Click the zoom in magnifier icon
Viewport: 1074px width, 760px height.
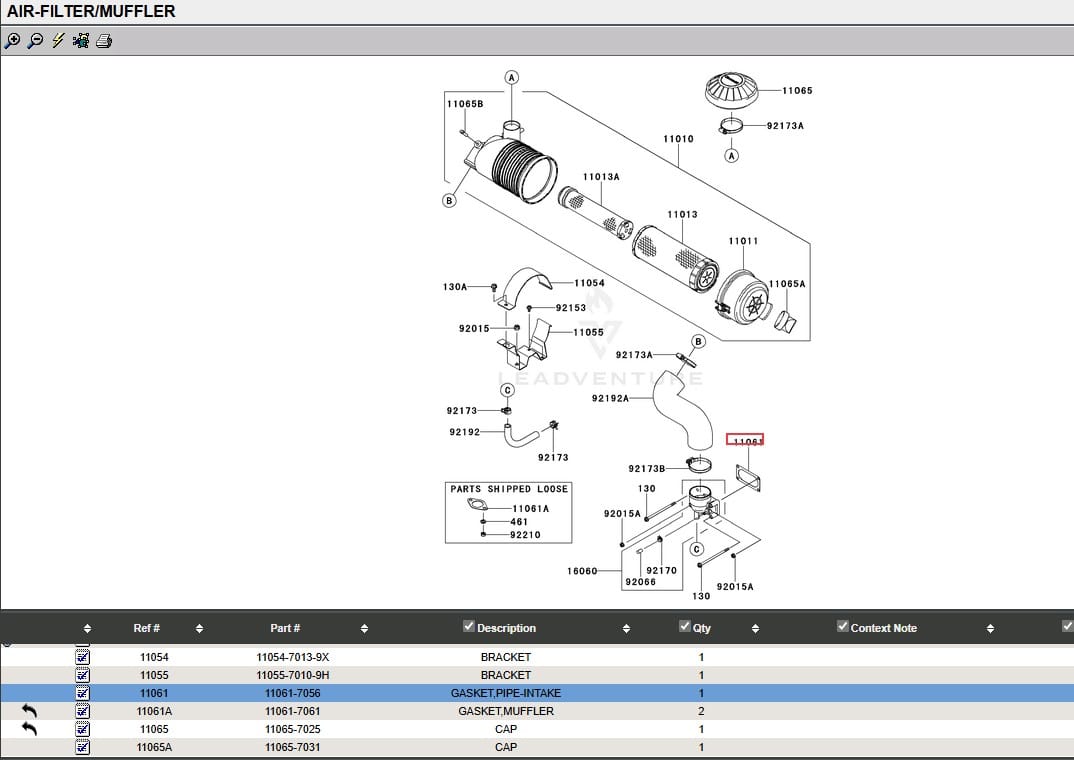coord(12,41)
